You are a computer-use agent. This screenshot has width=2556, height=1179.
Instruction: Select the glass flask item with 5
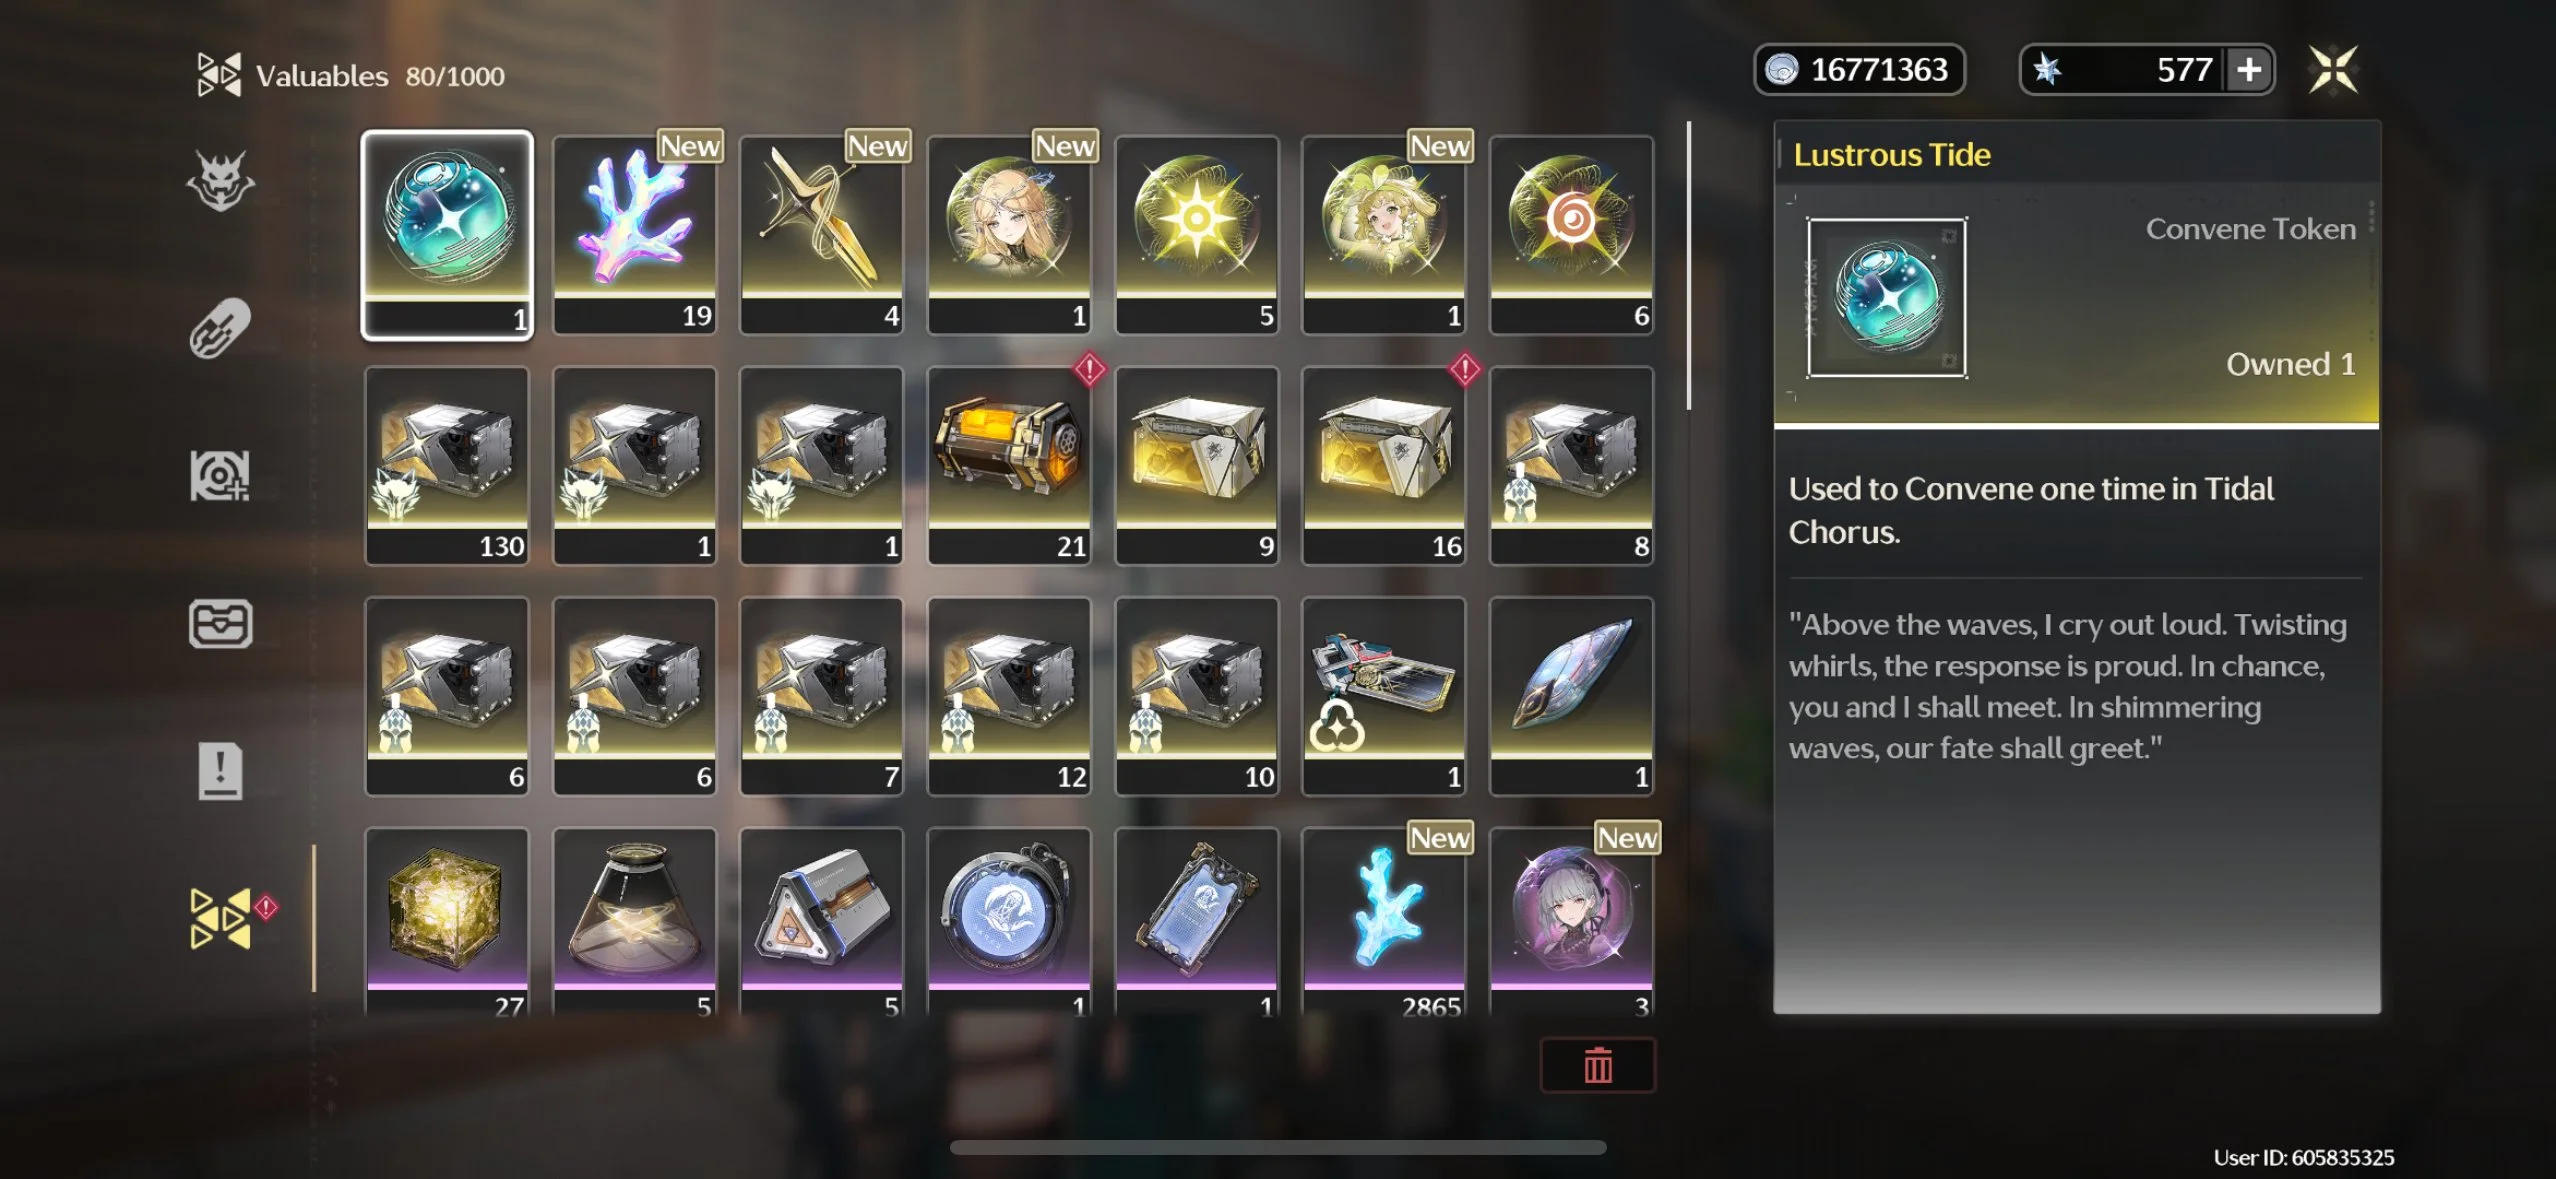[635, 922]
